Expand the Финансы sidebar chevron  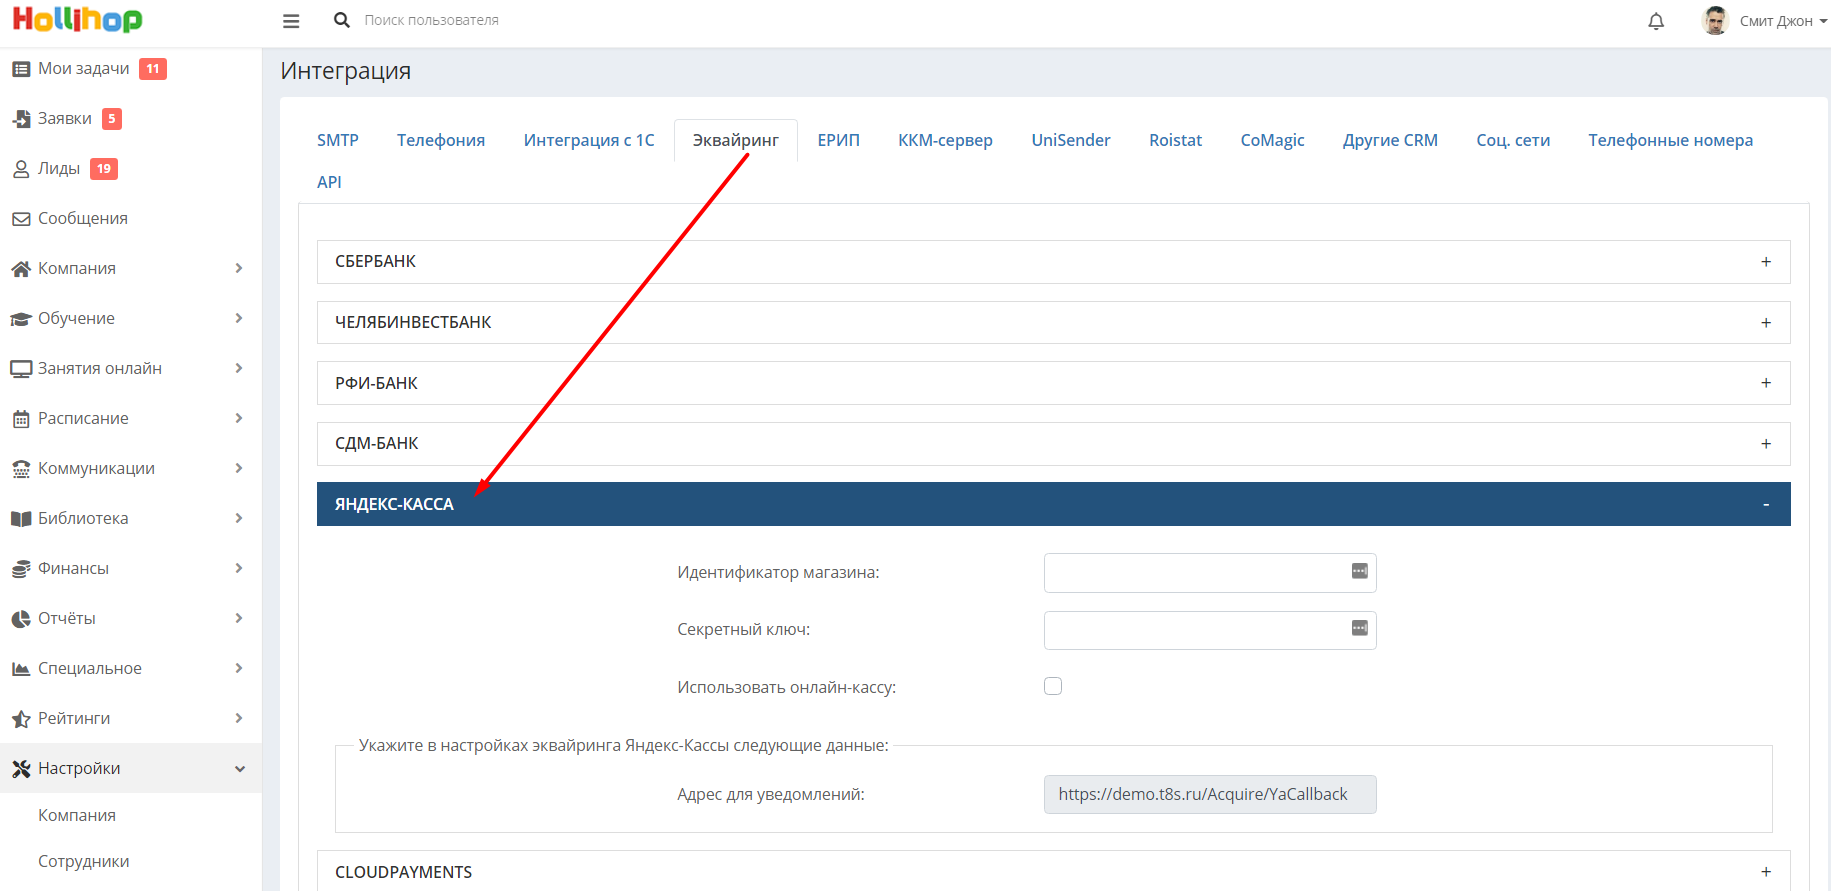click(239, 568)
